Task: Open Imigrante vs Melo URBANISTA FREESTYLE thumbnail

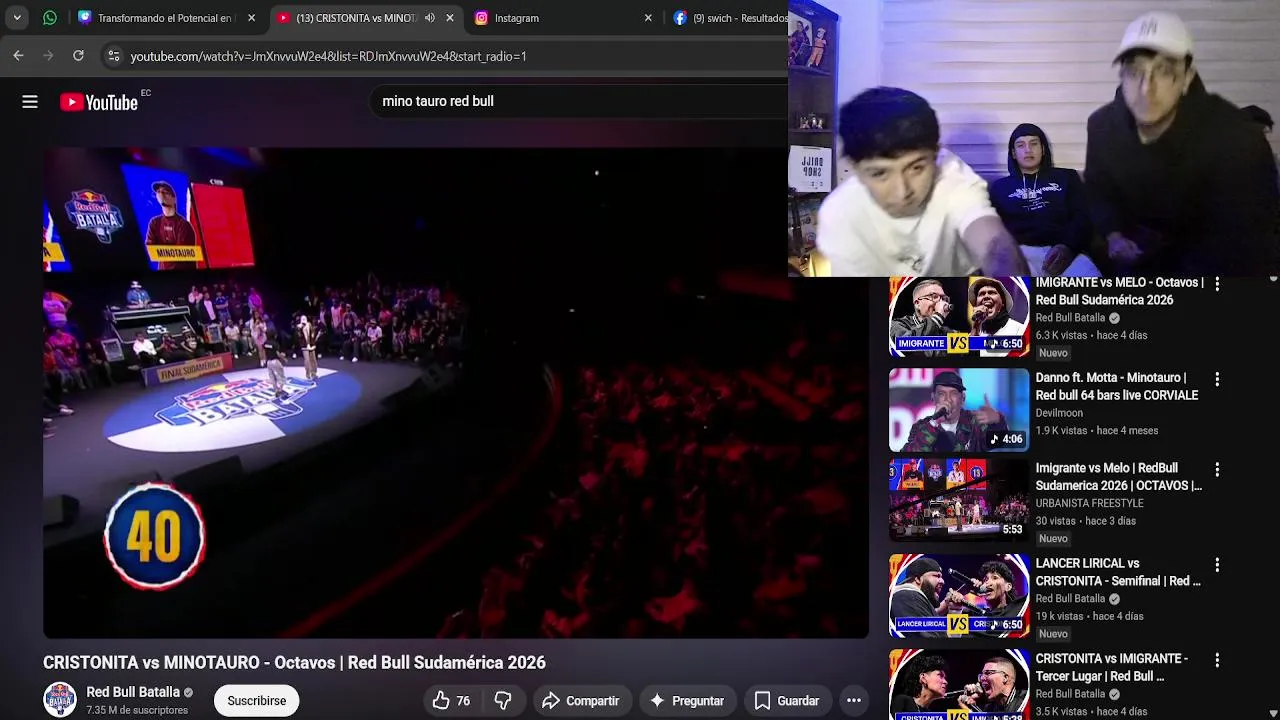Action: [x=959, y=500]
